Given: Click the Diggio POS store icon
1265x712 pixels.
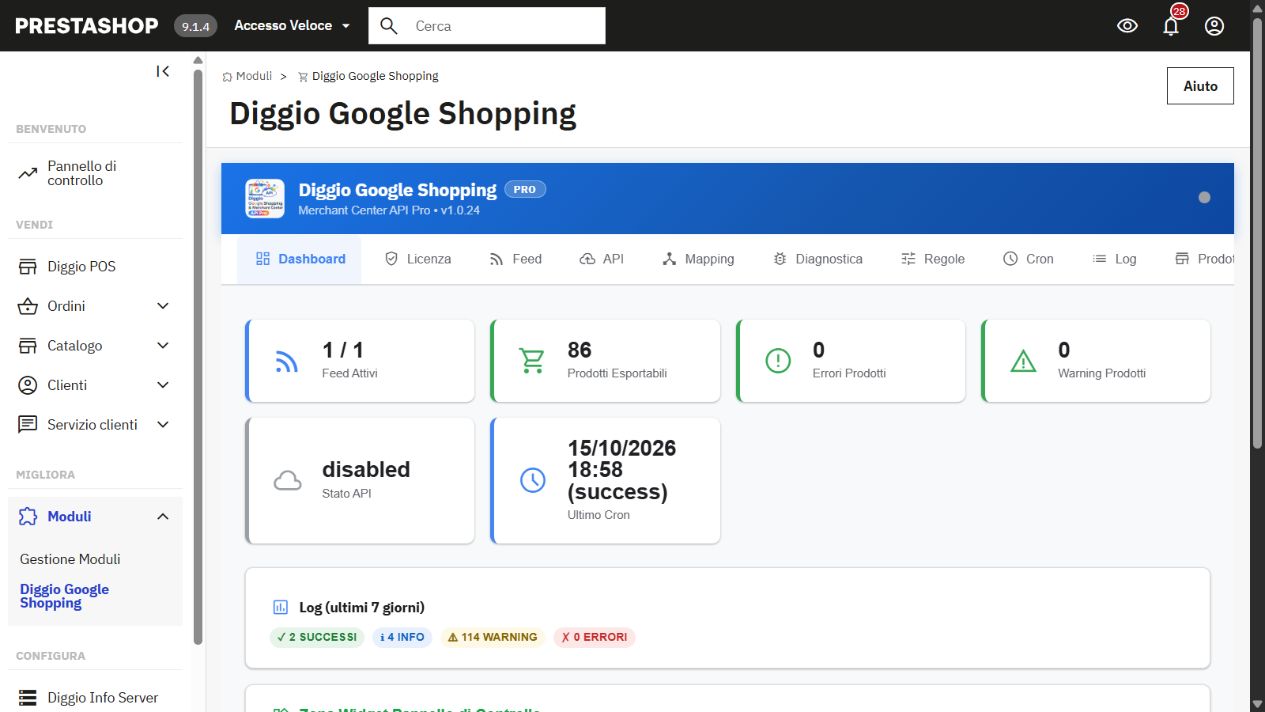Looking at the screenshot, I should click(x=28, y=267).
